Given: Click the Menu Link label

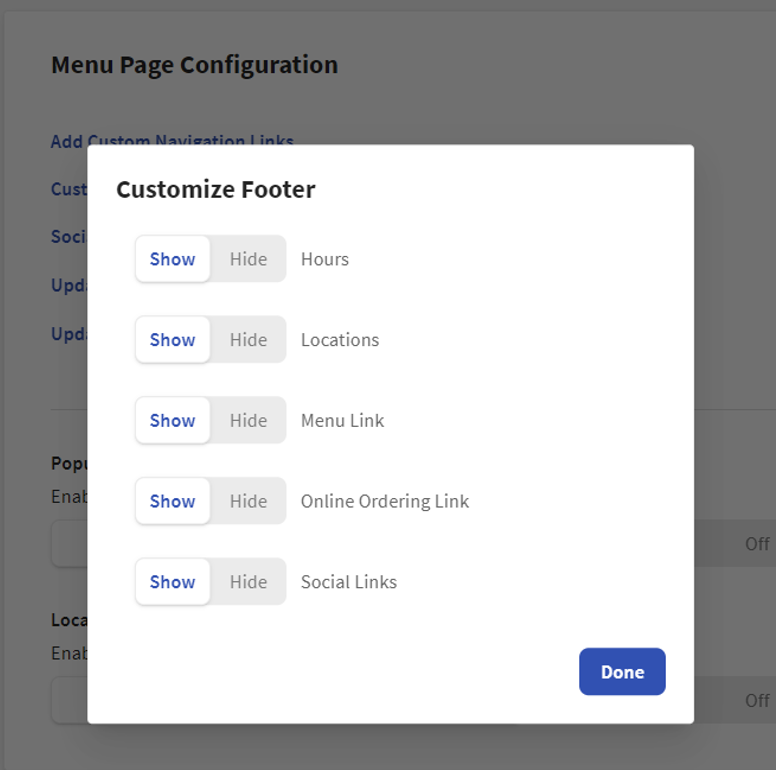Looking at the screenshot, I should (x=342, y=421).
